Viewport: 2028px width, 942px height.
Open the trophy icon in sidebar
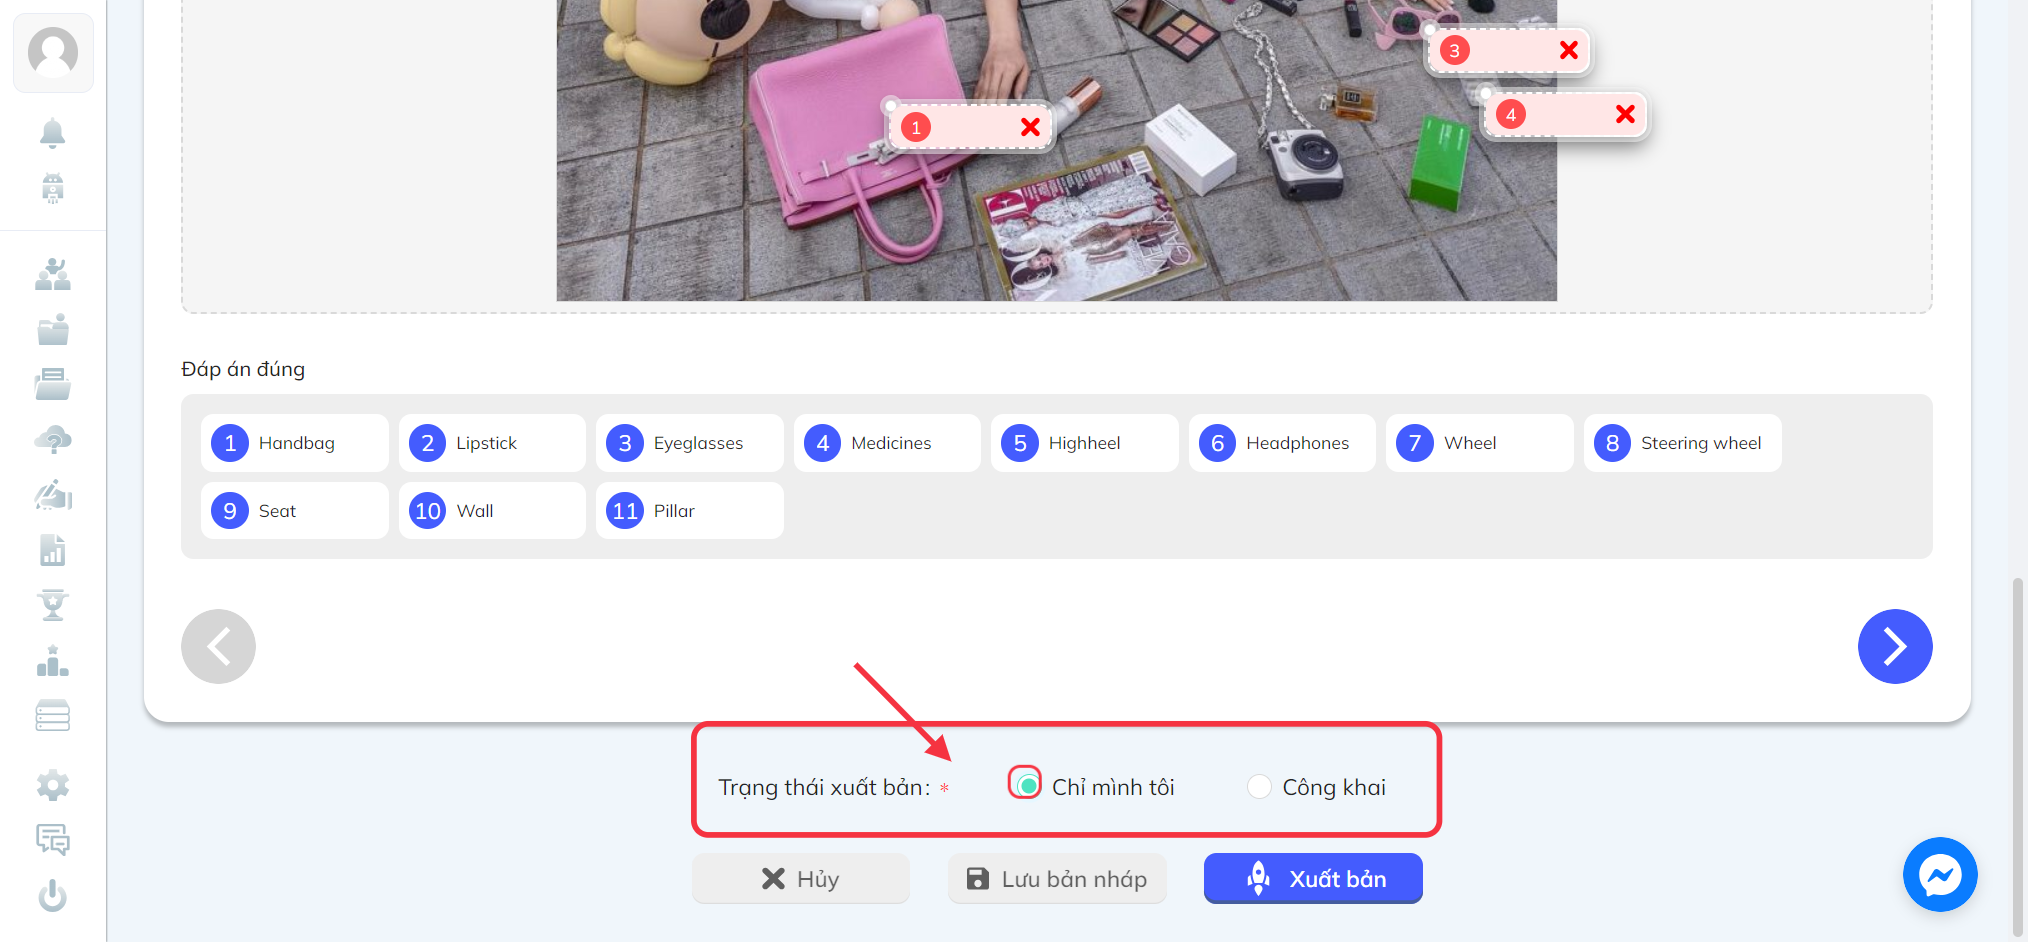[x=53, y=605]
